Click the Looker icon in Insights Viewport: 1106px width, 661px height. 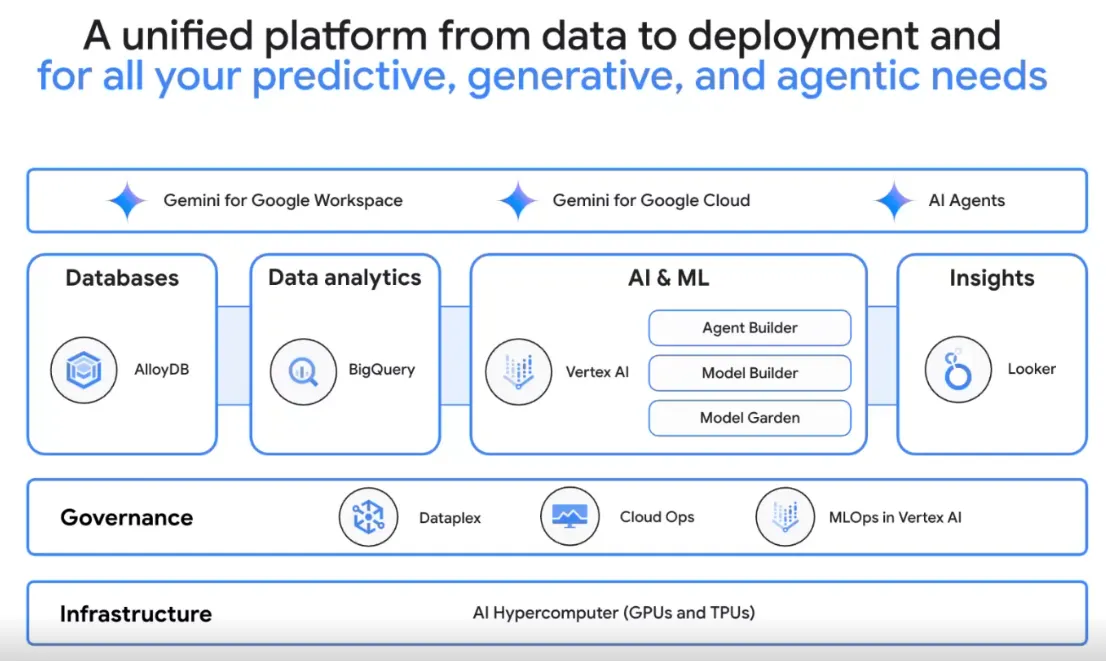click(958, 370)
